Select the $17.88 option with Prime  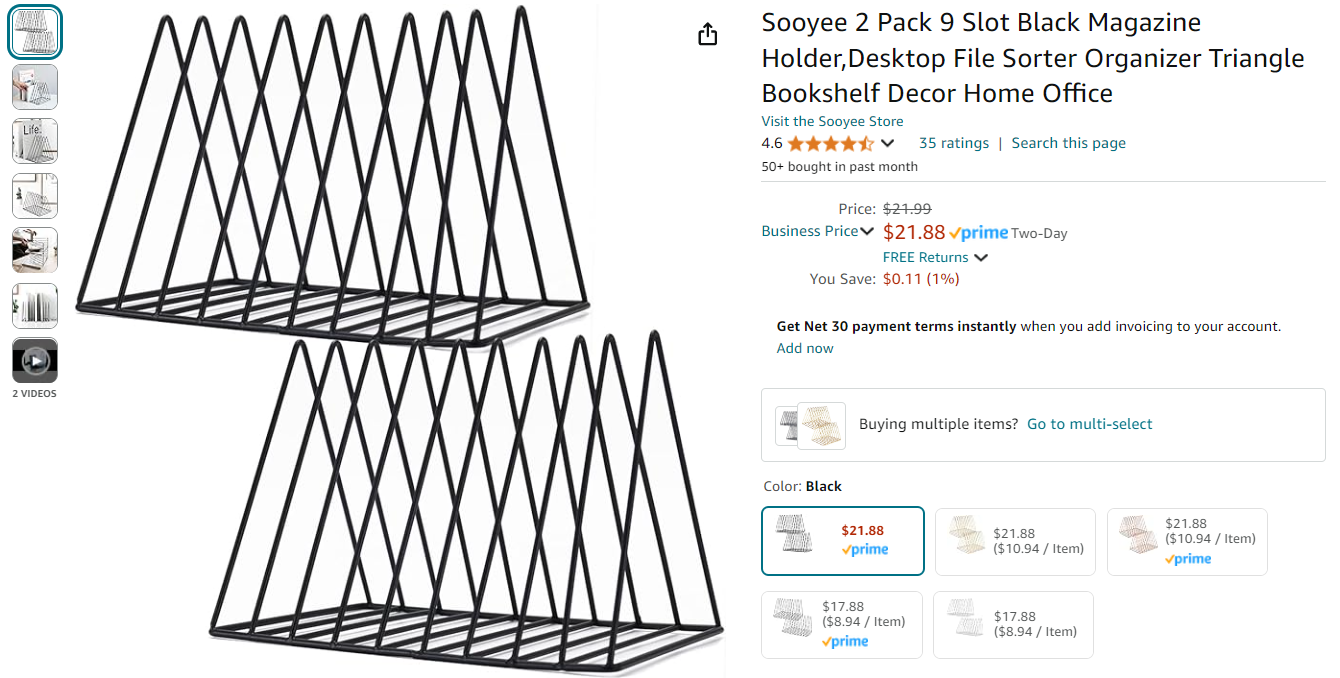pyautogui.click(x=841, y=624)
